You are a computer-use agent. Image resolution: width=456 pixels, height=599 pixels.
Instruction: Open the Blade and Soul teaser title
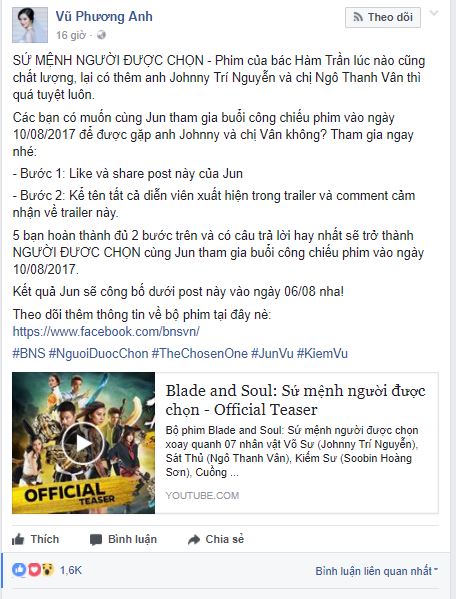point(295,400)
